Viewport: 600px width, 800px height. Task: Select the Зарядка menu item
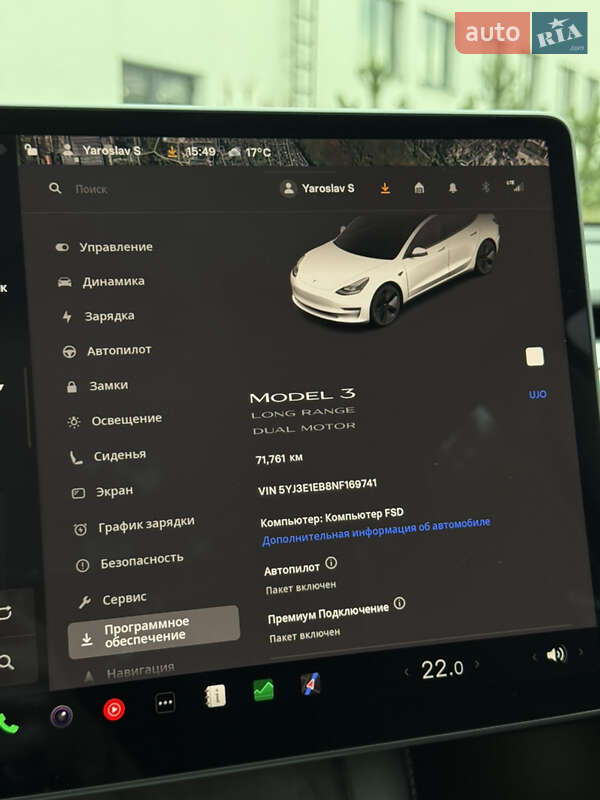pos(97,316)
